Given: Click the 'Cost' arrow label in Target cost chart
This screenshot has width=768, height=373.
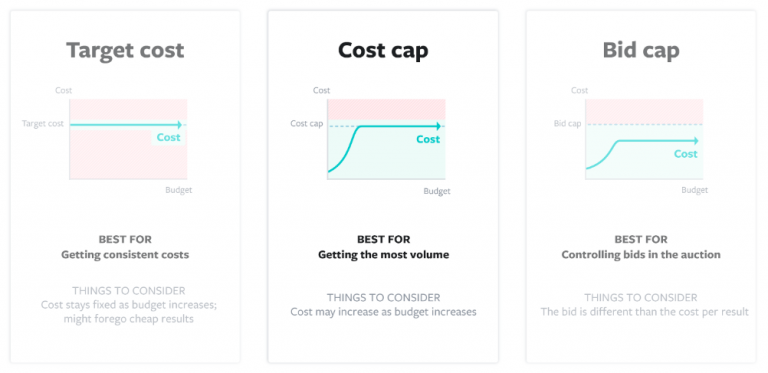Looking at the screenshot, I should coord(168,138).
